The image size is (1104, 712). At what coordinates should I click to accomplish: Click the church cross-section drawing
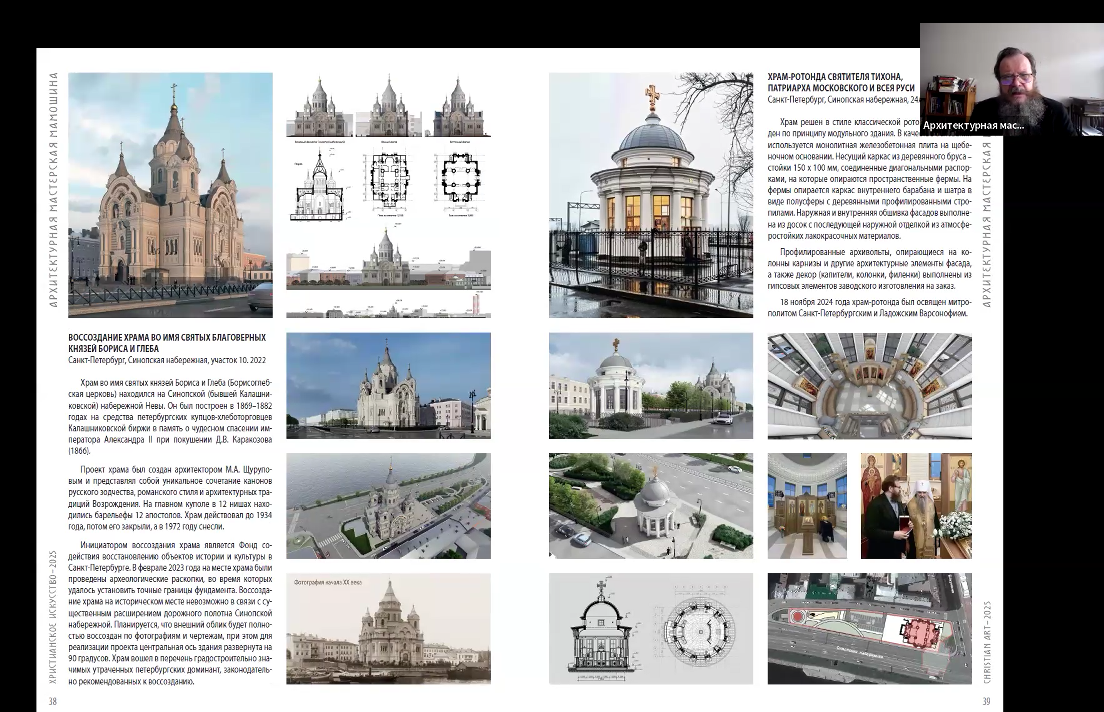coord(318,186)
